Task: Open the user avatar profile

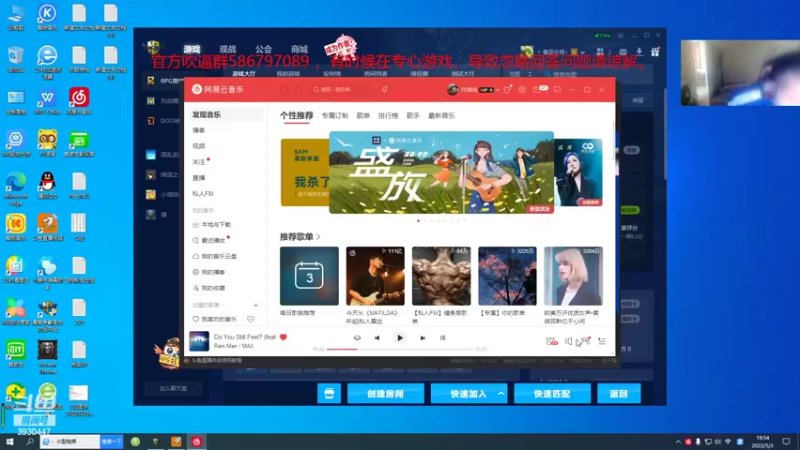Action: (452, 89)
